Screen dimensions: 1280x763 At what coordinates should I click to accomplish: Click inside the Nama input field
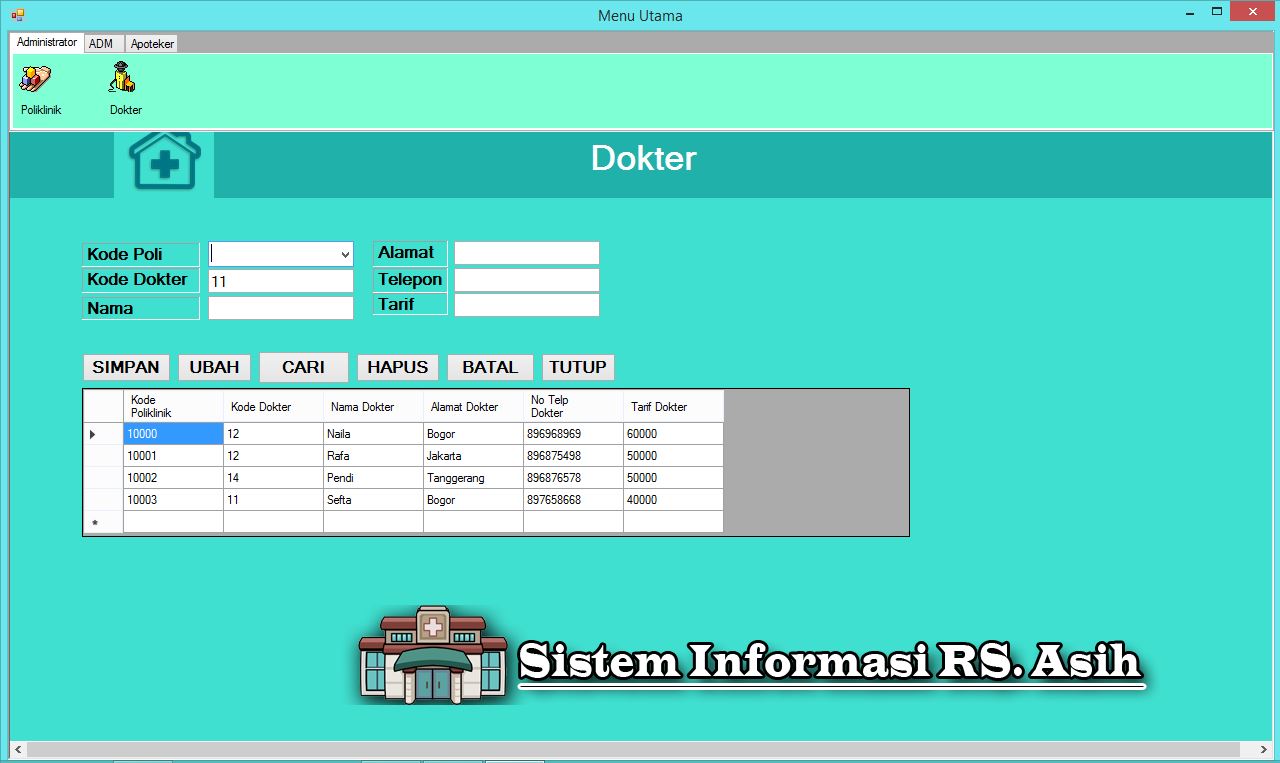(x=280, y=307)
